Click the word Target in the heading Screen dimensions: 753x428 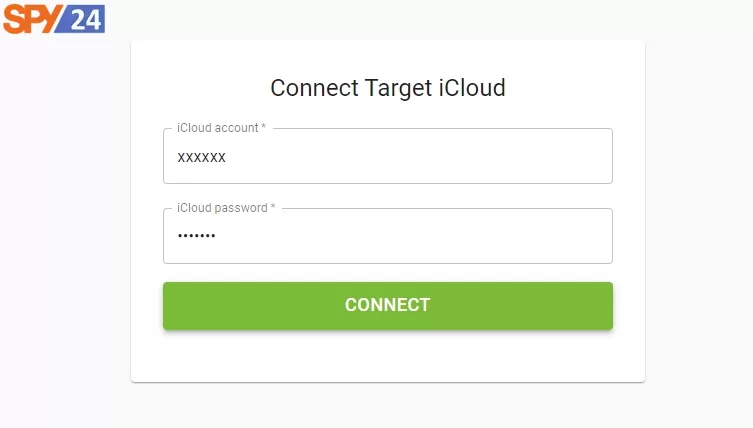click(398, 89)
